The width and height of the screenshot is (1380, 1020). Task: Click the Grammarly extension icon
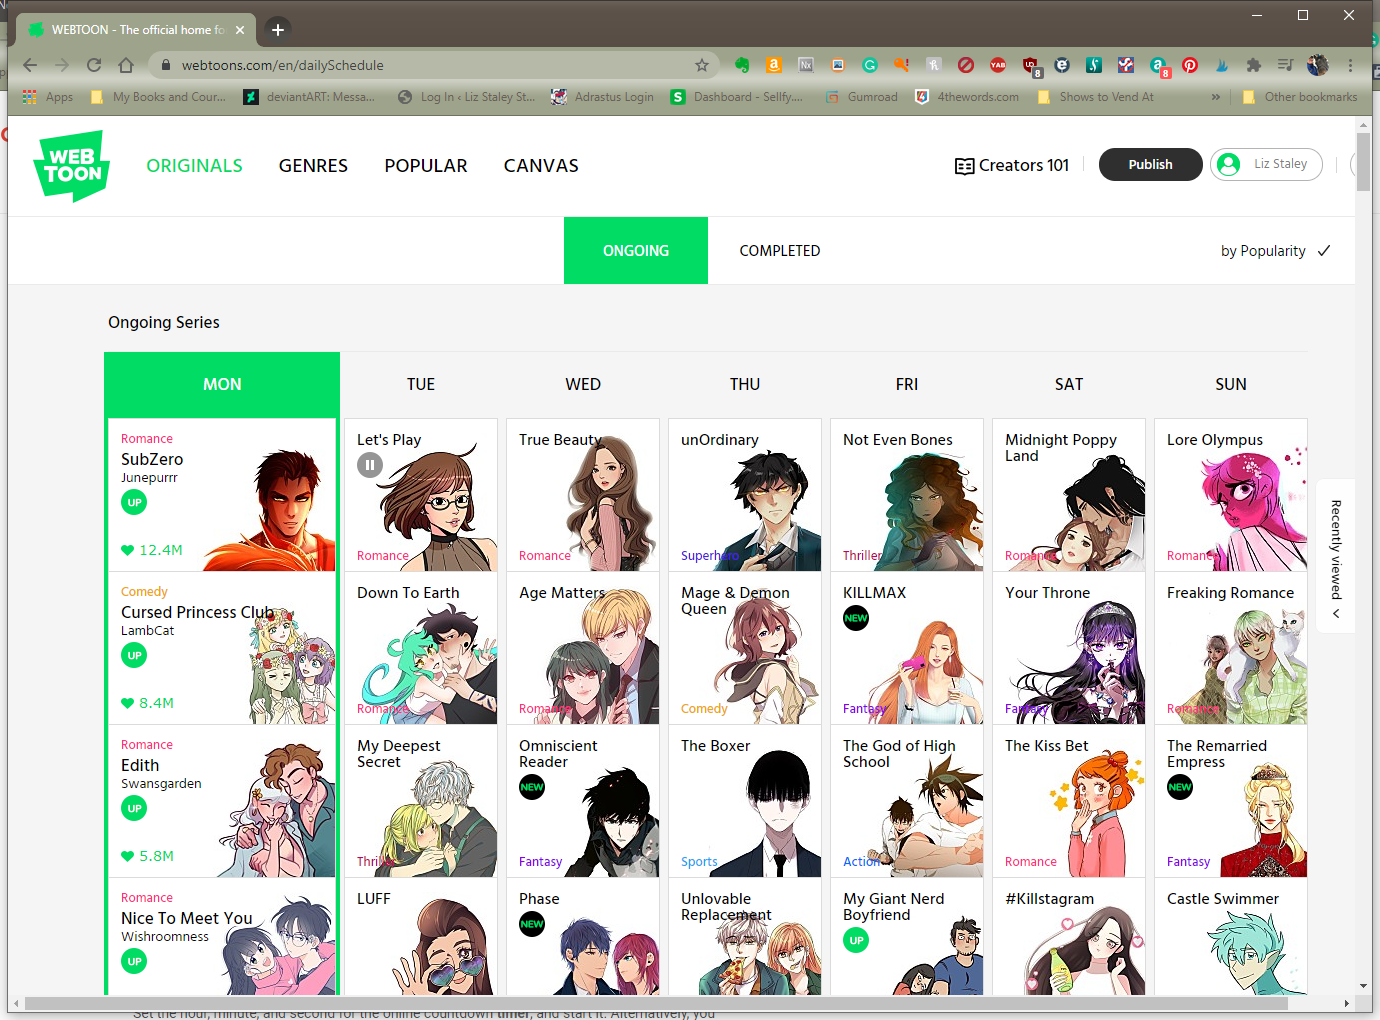870,65
